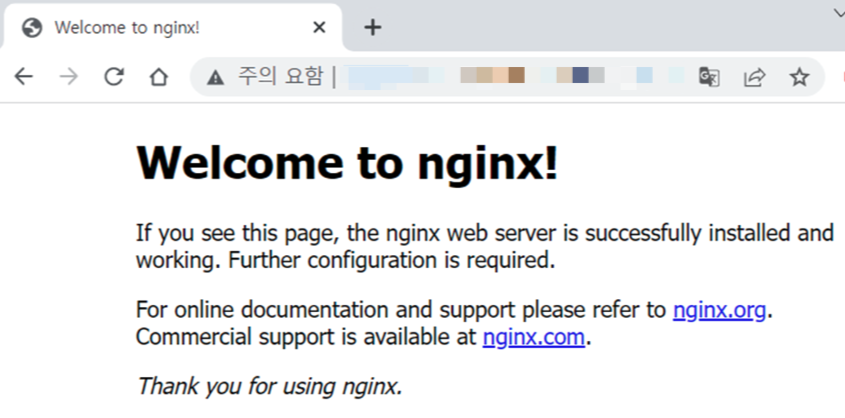Open the browser home page
Image resolution: width=845 pixels, height=418 pixels.
[158, 77]
